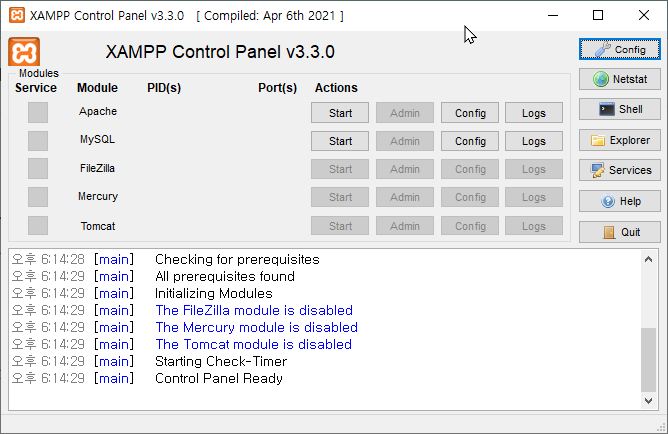Start the MySQL module
Viewport: 668px width, 434px height.
(340, 141)
